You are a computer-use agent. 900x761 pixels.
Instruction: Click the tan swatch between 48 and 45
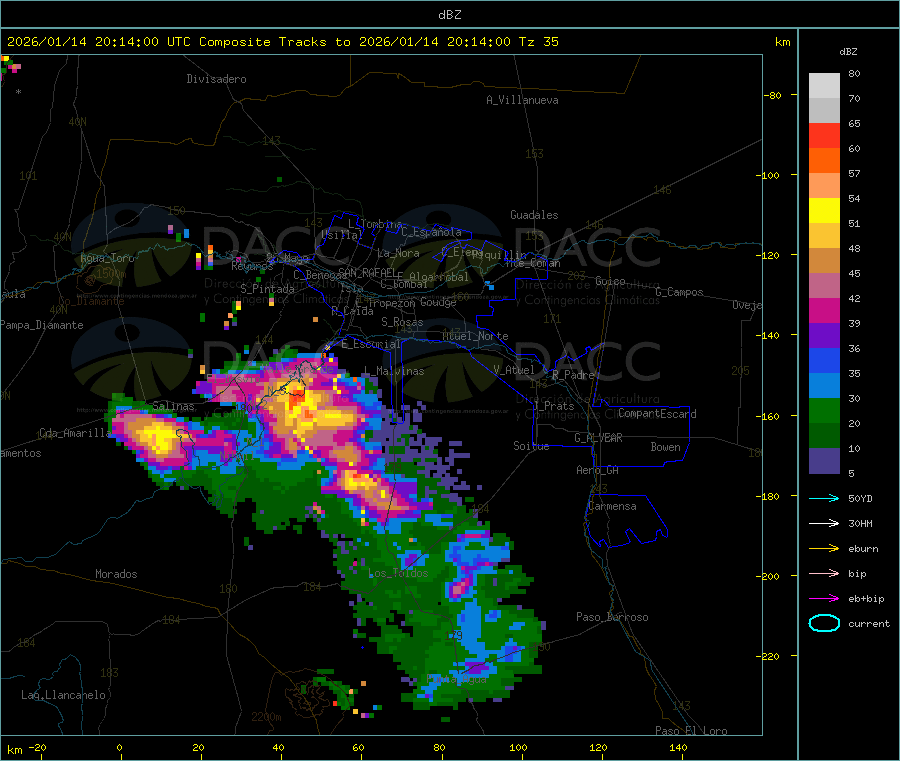pyautogui.click(x=824, y=261)
